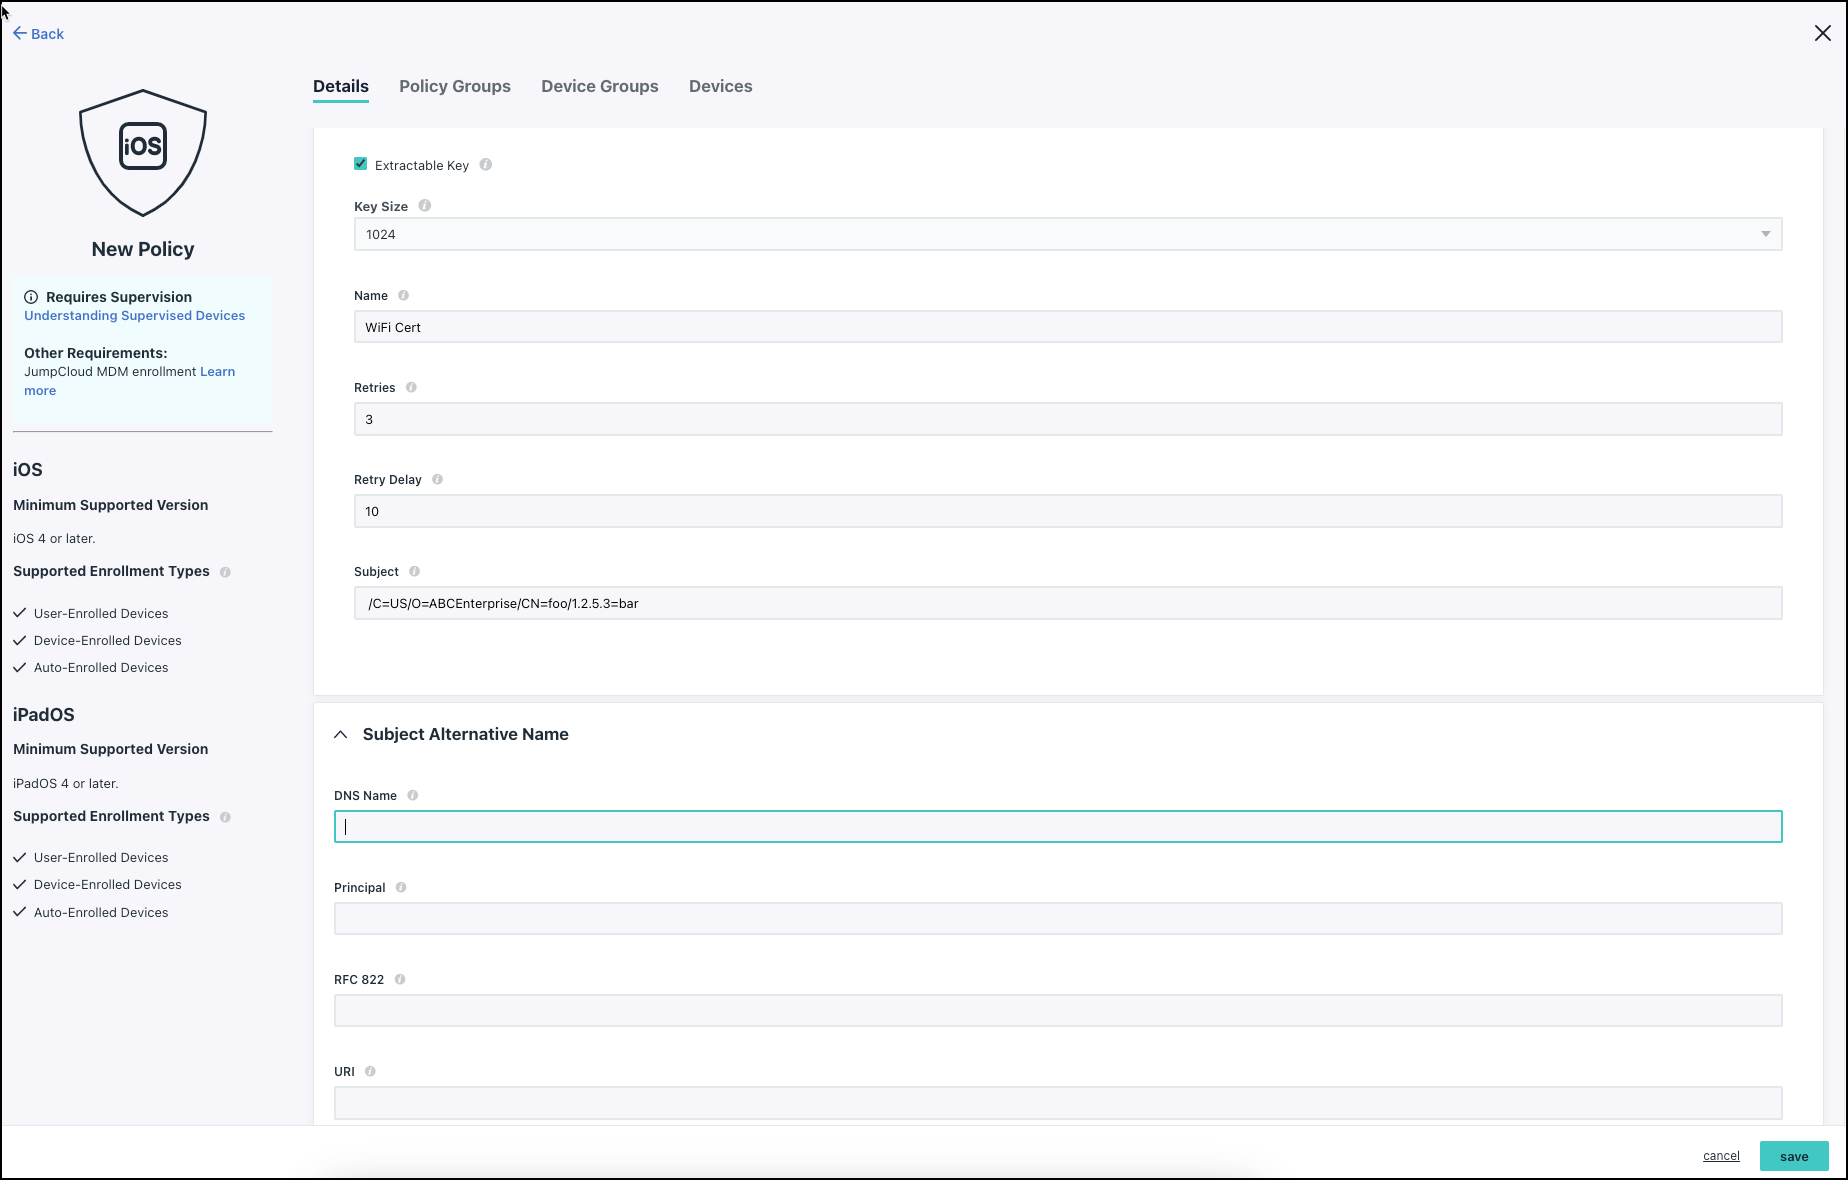Click into the Principal input field
This screenshot has width=1848, height=1180.
[1057, 919]
